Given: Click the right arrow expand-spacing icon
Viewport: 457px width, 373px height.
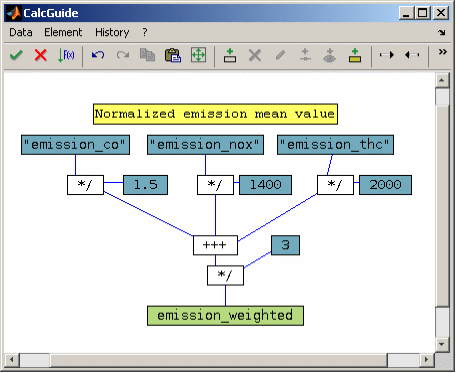Looking at the screenshot, I should pyautogui.click(x=387, y=55).
